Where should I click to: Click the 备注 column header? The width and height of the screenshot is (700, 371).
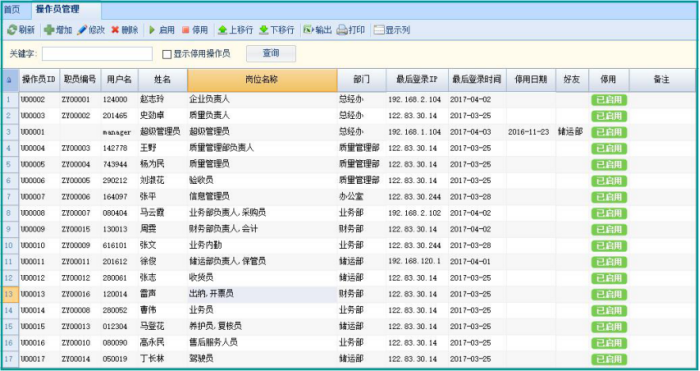(662, 80)
